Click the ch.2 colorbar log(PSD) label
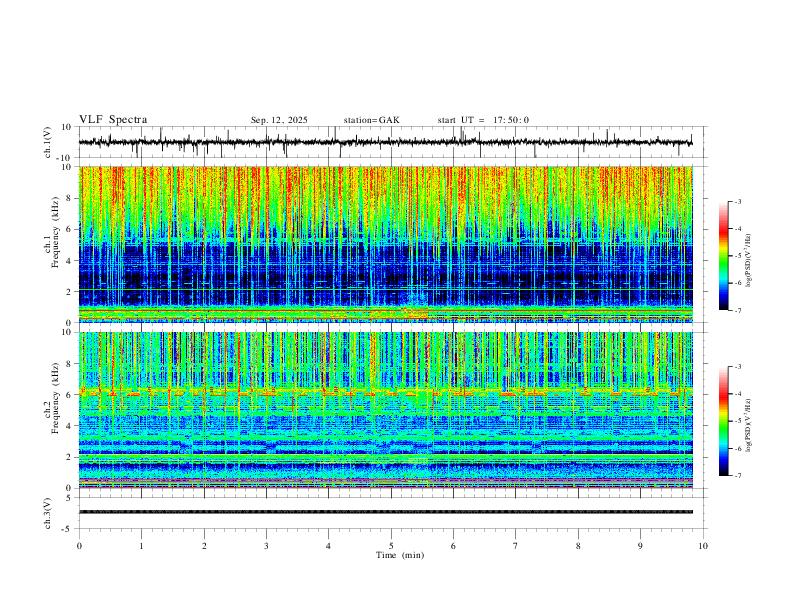792x612 pixels. [x=748, y=426]
